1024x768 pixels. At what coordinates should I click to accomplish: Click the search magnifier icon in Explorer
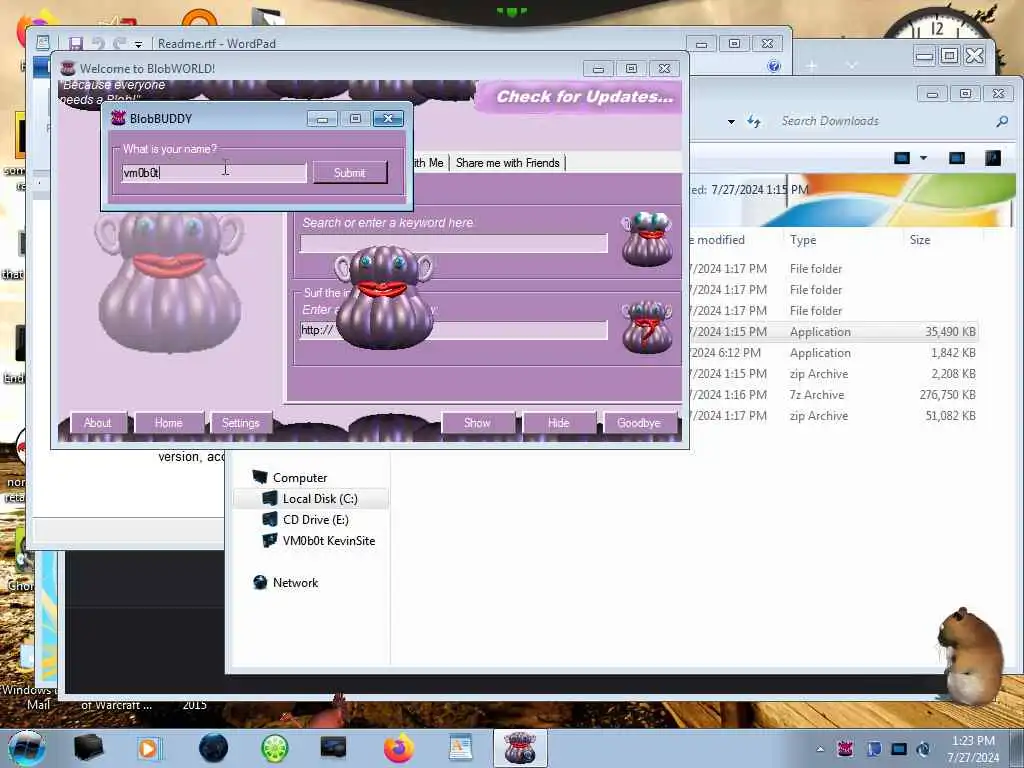point(1002,121)
